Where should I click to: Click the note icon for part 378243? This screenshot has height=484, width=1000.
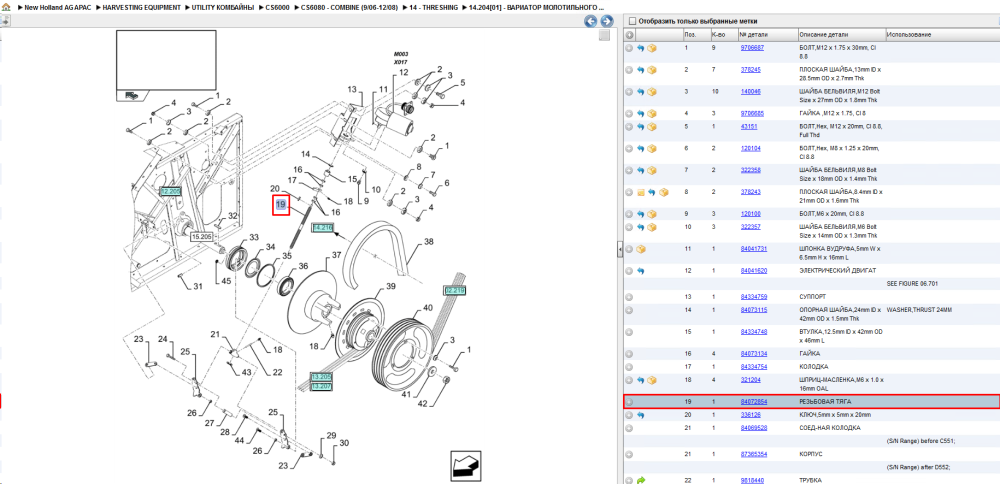(641, 192)
